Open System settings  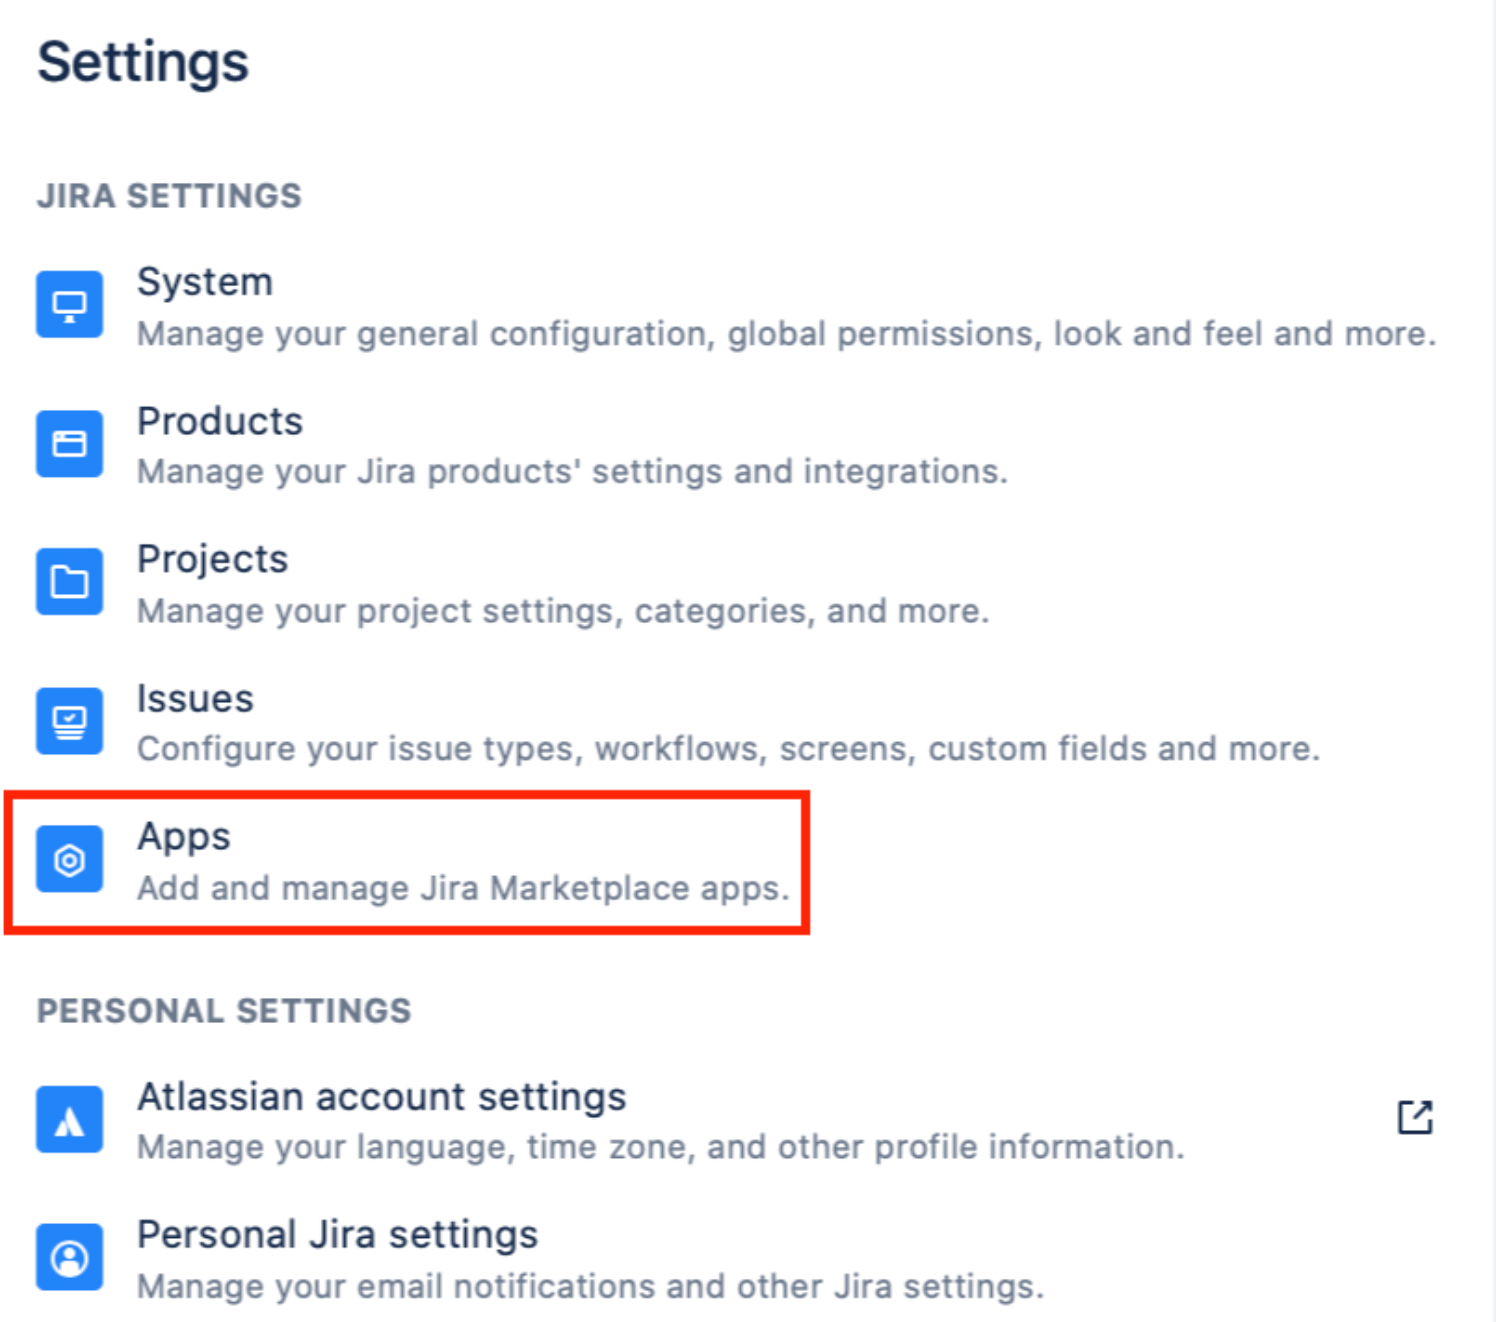(204, 282)
